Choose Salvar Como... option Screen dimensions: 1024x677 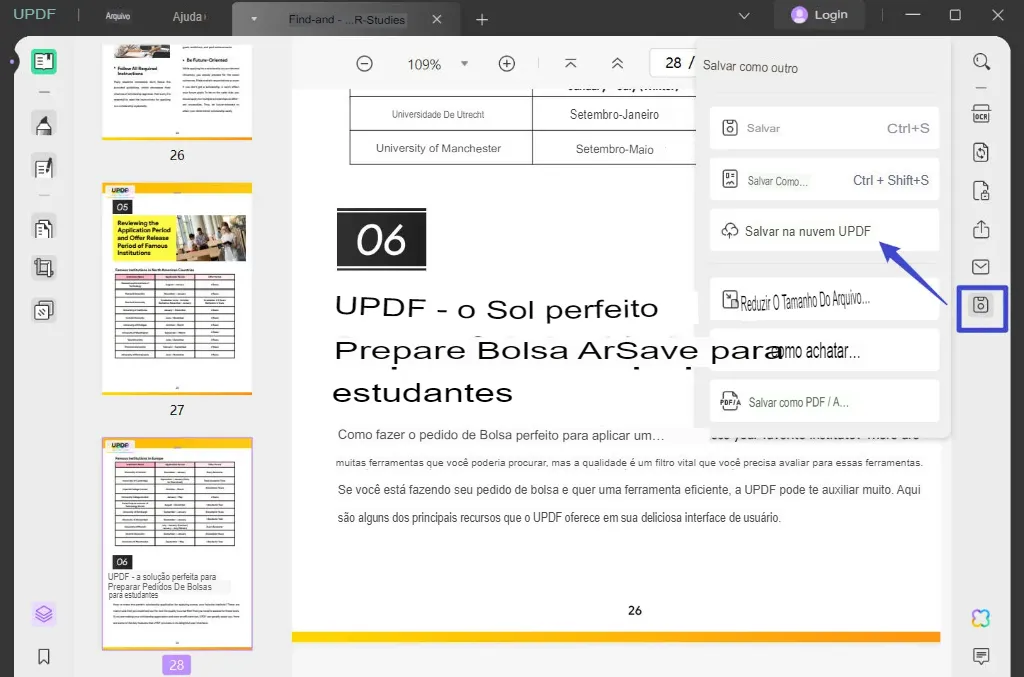coord(824,180)
